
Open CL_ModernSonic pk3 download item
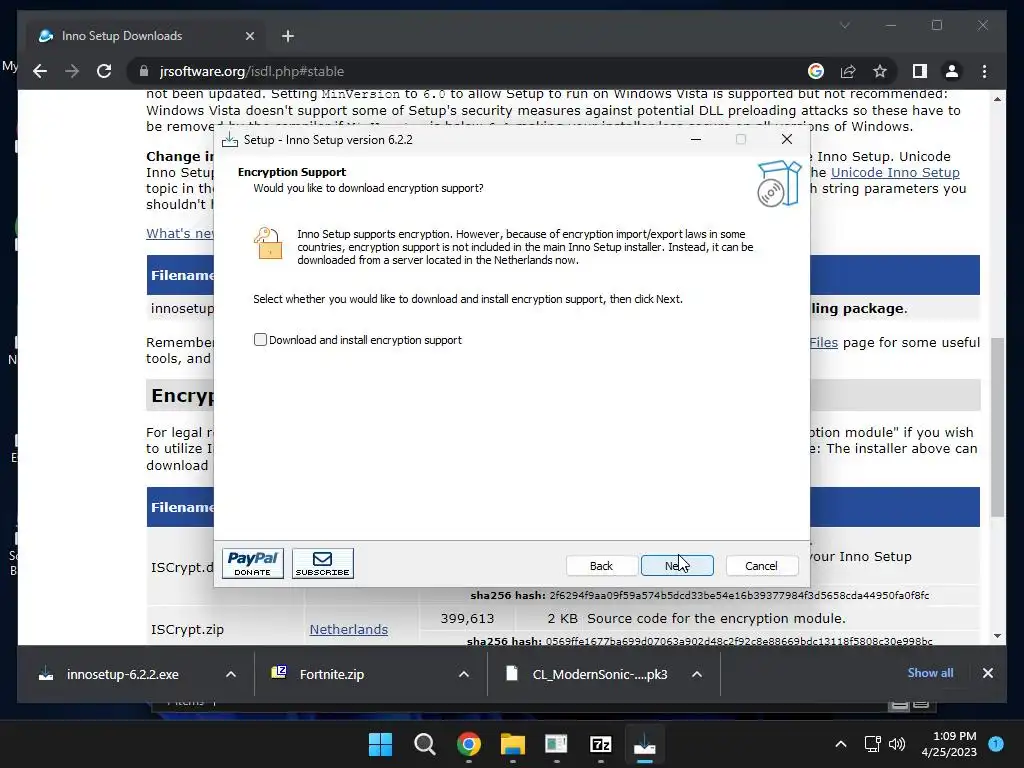coord(600,674)
